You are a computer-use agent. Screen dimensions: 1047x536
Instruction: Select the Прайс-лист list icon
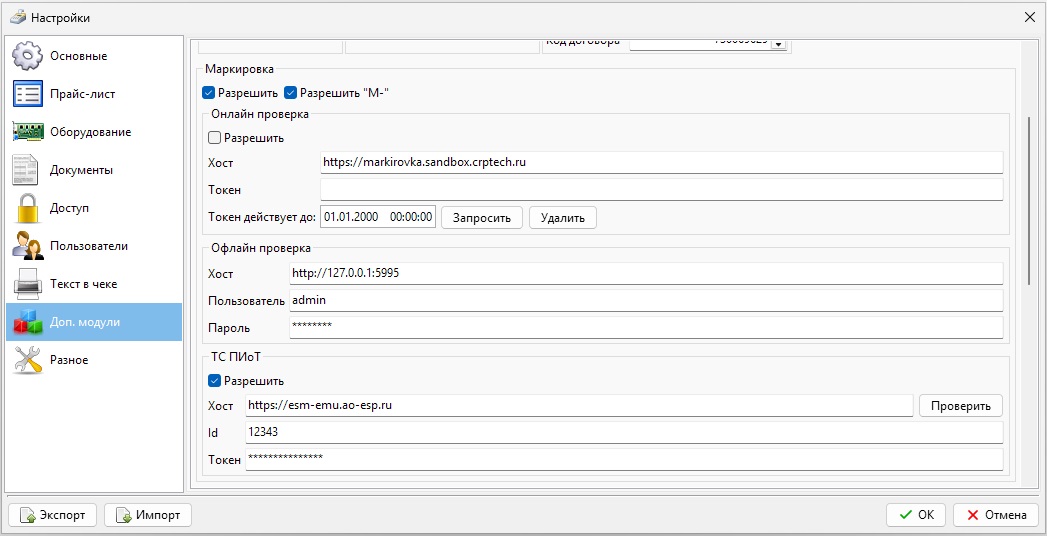click(x=28, y=94)
